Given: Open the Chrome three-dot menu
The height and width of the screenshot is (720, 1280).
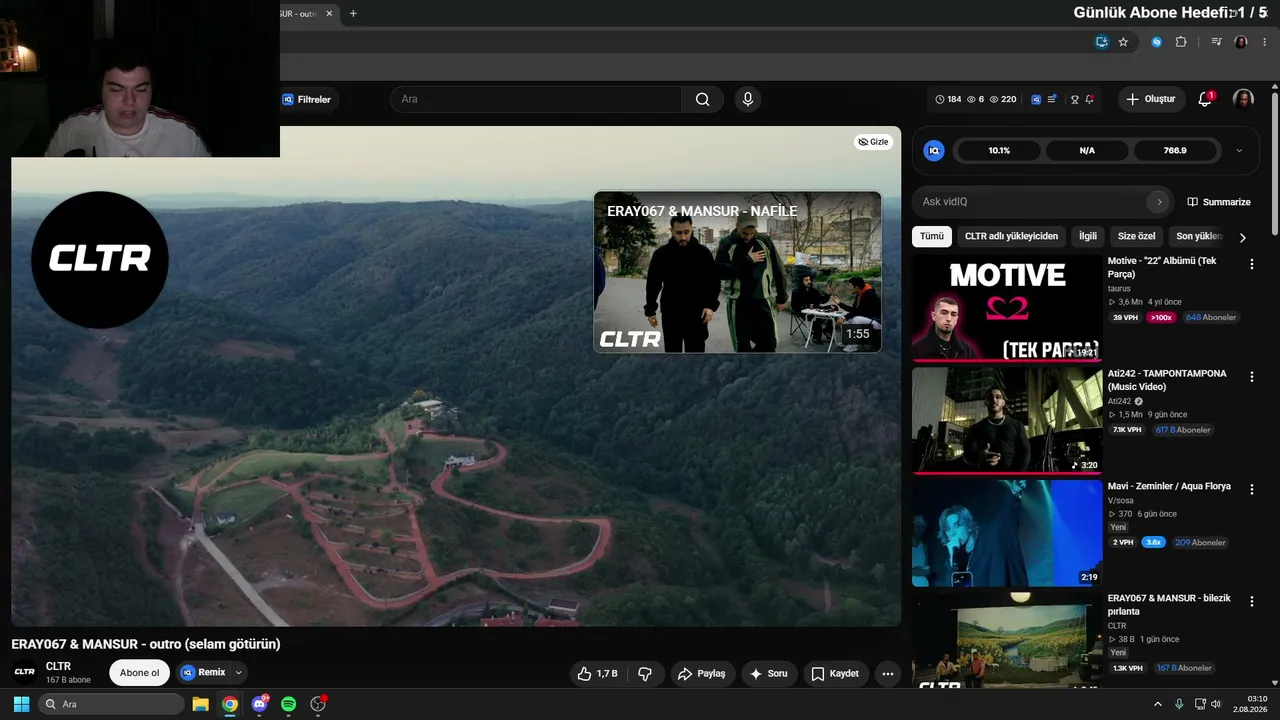Looking at the screenshot, I should pos(1265,42).
